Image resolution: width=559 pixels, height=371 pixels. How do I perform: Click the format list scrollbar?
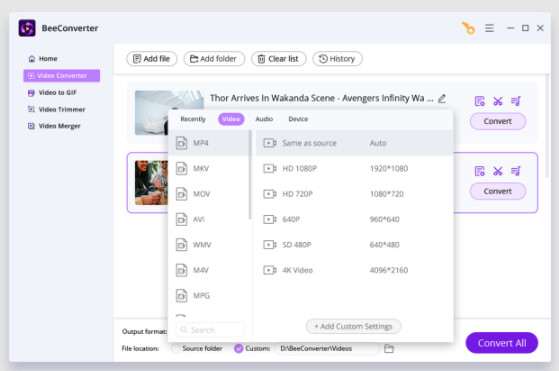tap(250, 175)
